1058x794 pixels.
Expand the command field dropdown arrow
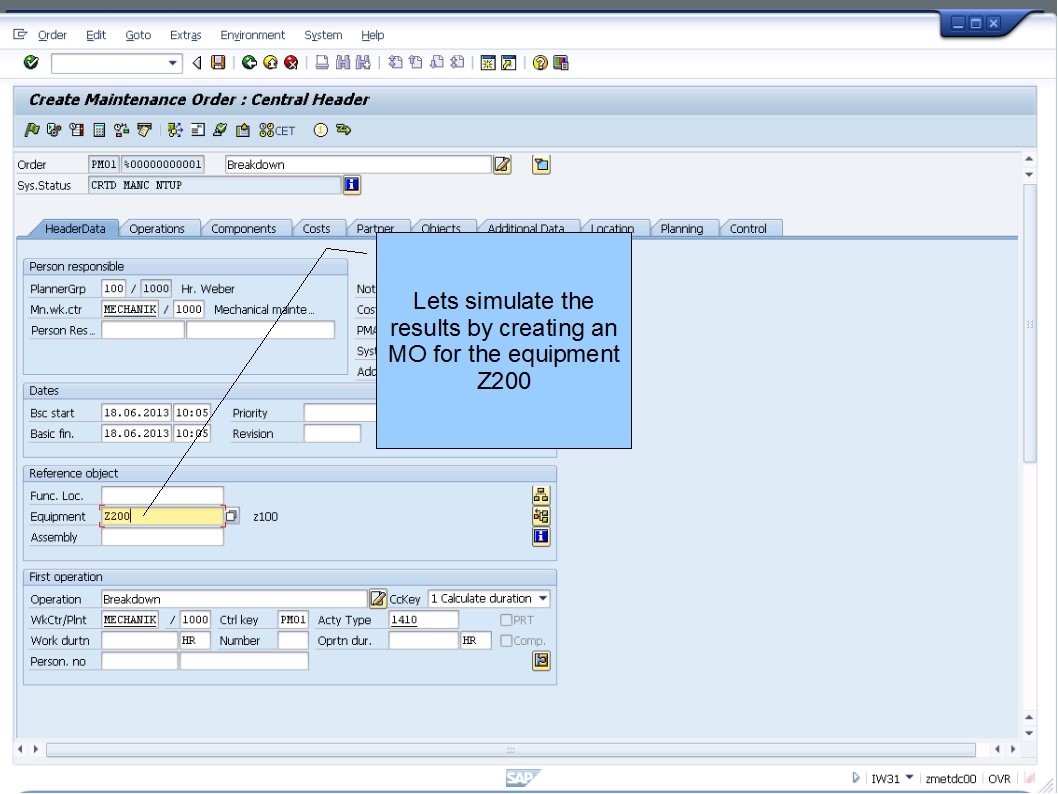(175, 63)
